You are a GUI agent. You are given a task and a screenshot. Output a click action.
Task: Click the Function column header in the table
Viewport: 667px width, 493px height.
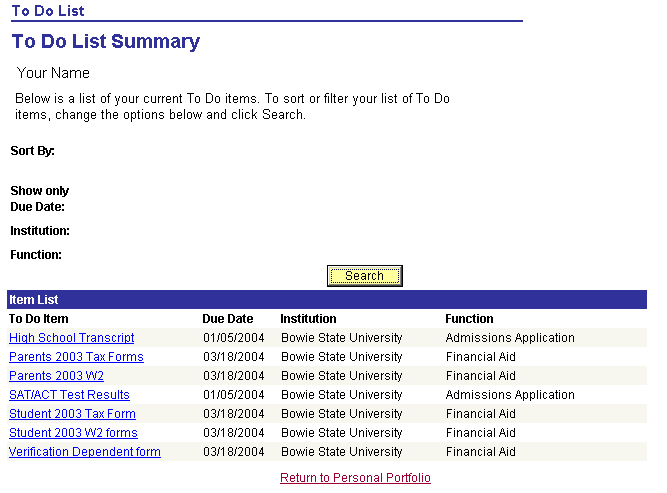[x=469, y=319]
